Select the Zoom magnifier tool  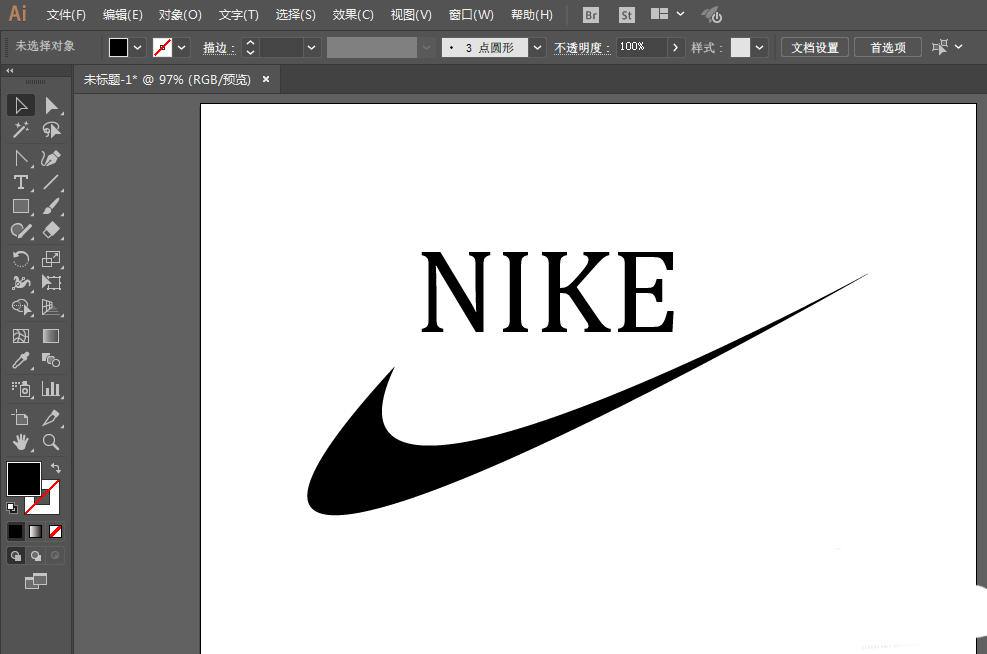tap(51, 442)
